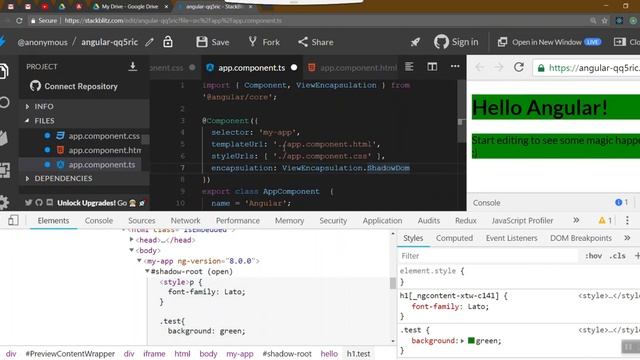Click the green background color swatch
The width and height of the screenshot is (640, 360).
[x=471, y=340]
